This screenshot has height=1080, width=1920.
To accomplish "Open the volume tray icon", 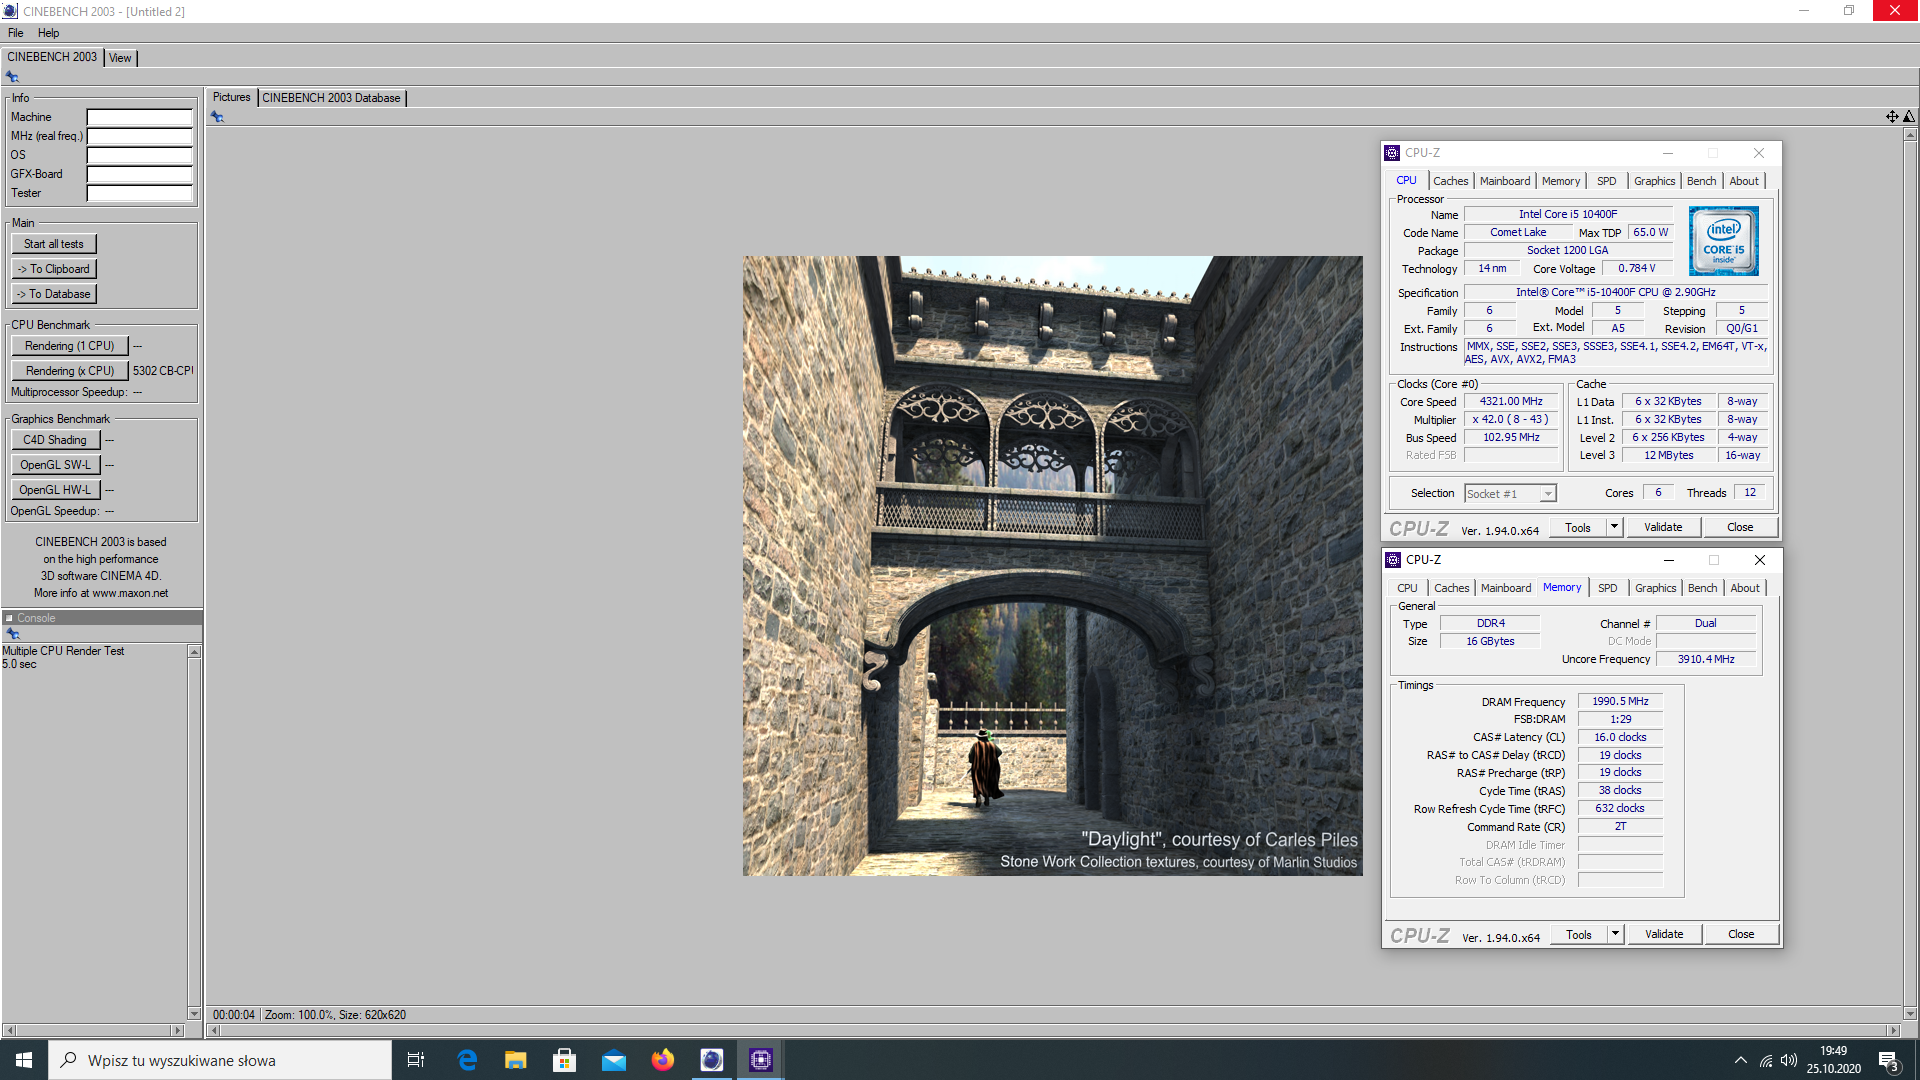I will pyautogui.click(x=1789, y=1060).
